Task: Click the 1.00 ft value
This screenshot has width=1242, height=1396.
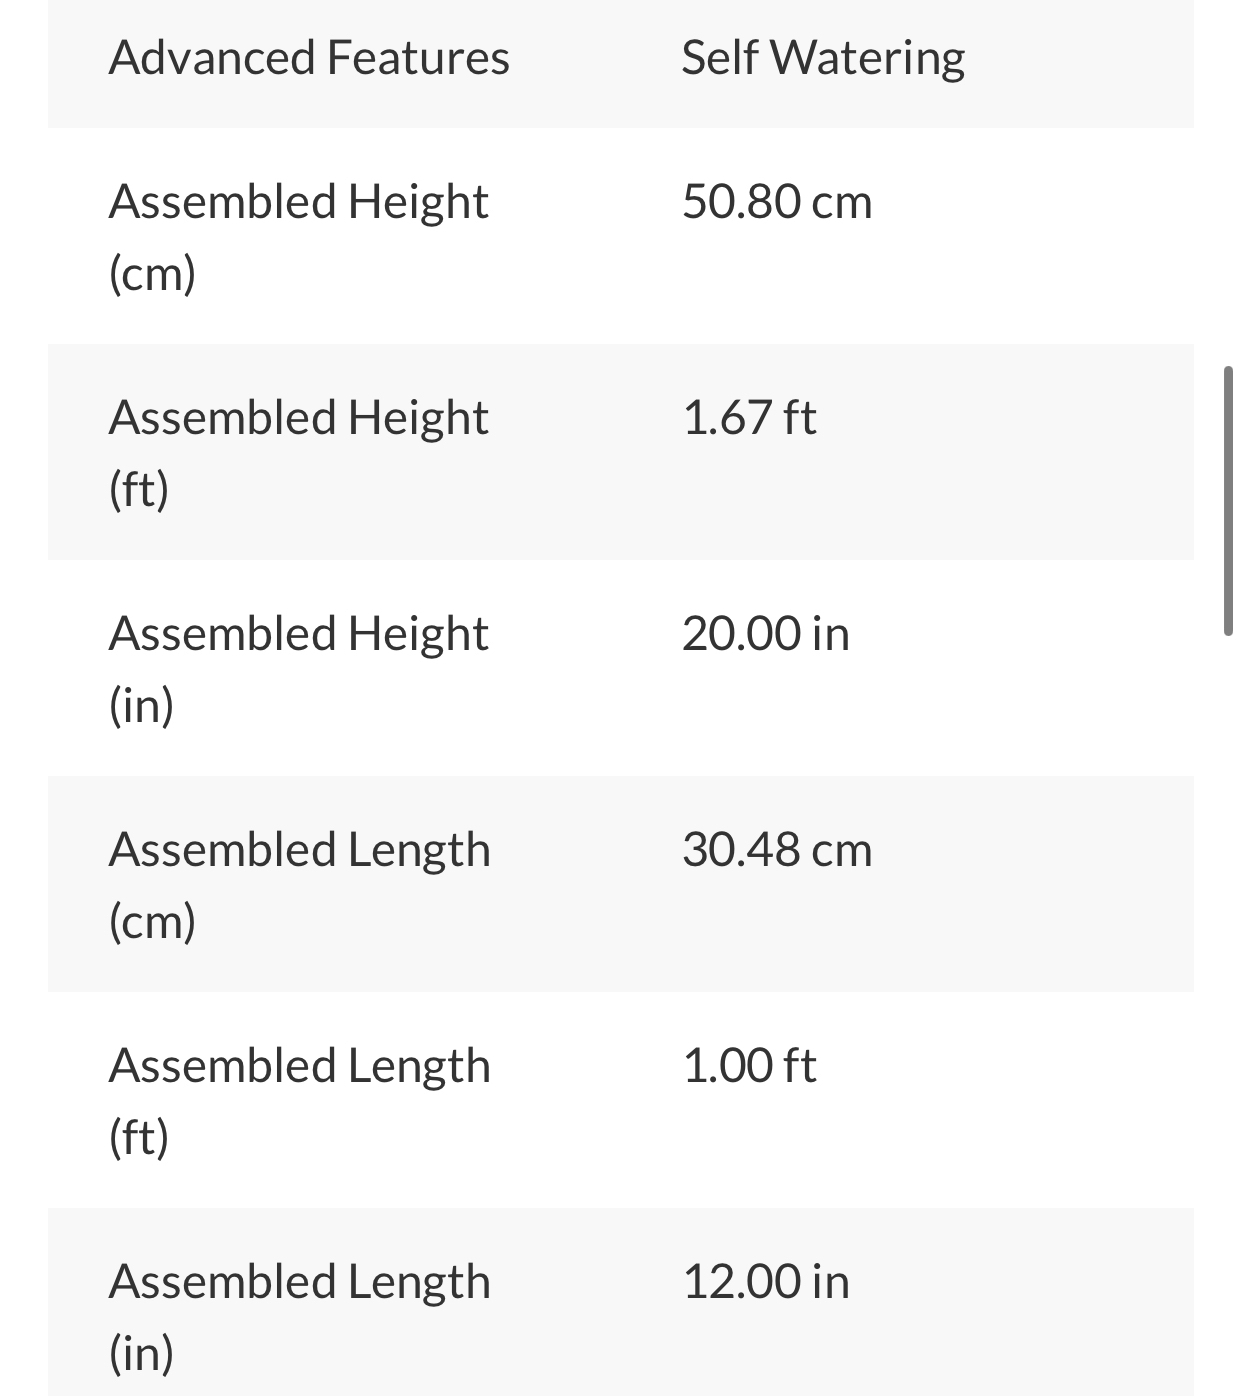Action: (749, 1066)
